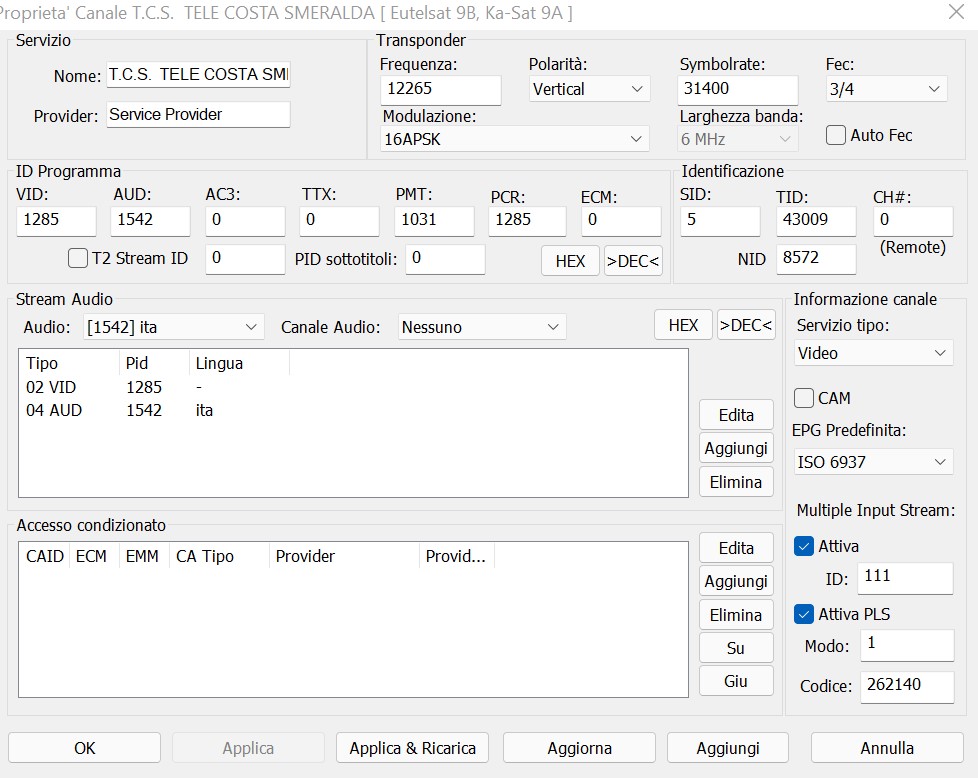Click the Tipo column header
The image size is (978, 778).
click(x=70, y=363)
